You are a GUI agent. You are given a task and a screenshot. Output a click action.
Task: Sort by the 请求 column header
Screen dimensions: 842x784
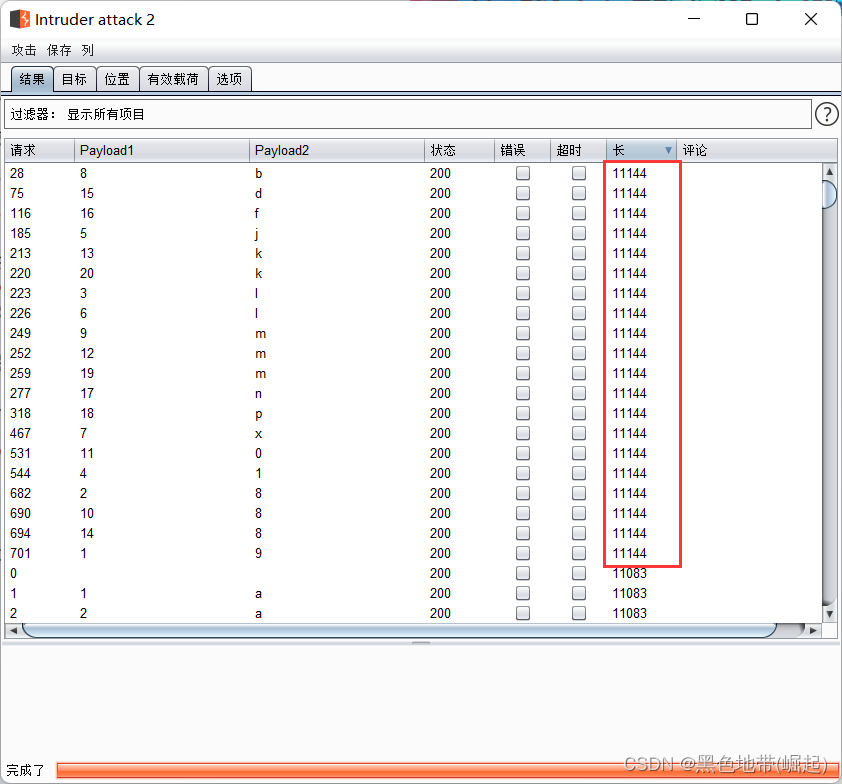39,150
